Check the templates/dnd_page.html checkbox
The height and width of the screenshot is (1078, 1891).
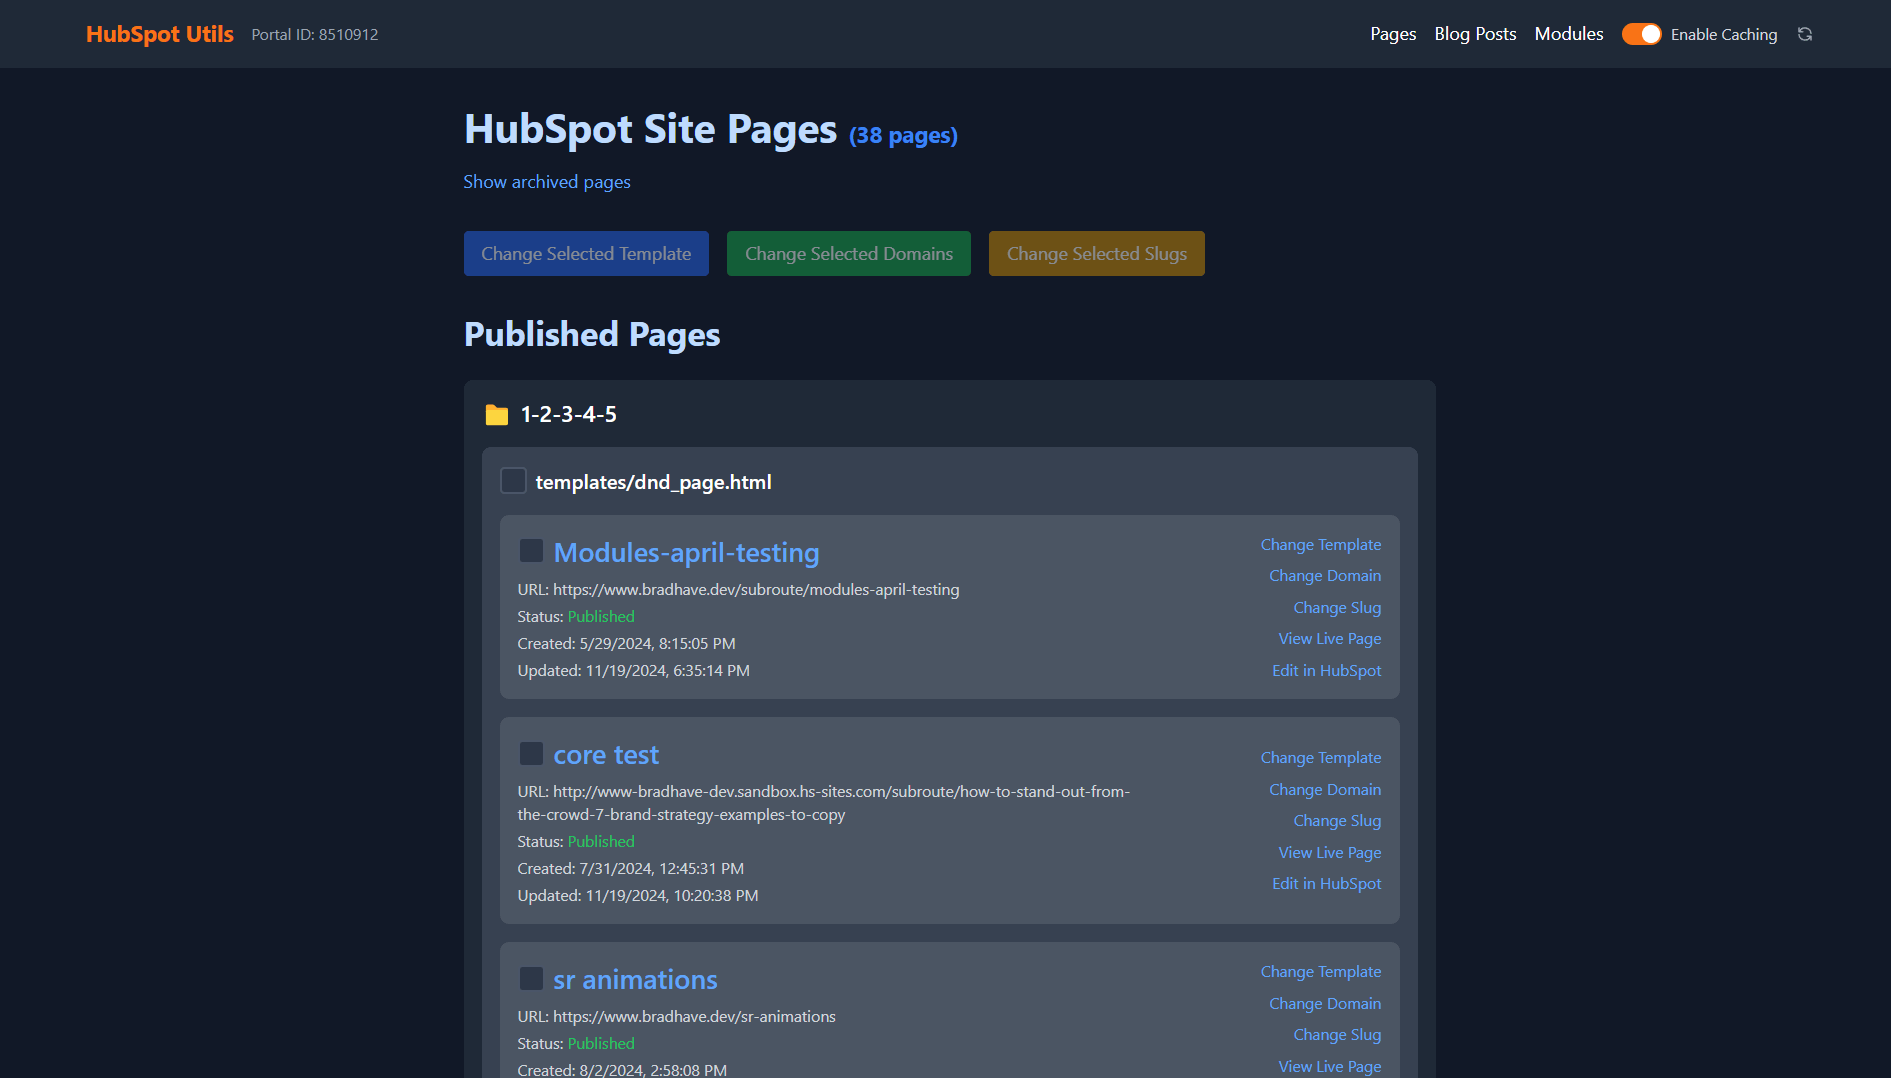(x=513, y=480)
